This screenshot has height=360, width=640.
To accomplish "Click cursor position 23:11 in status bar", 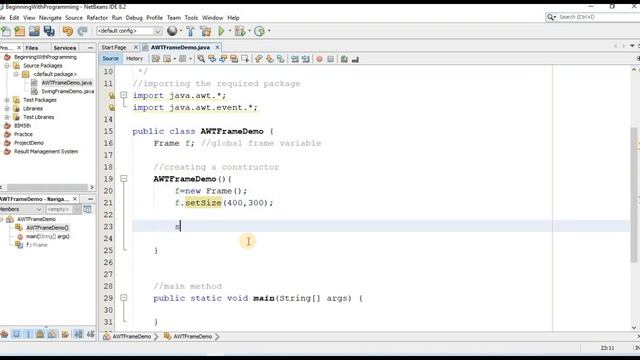I will pos(607,348).
